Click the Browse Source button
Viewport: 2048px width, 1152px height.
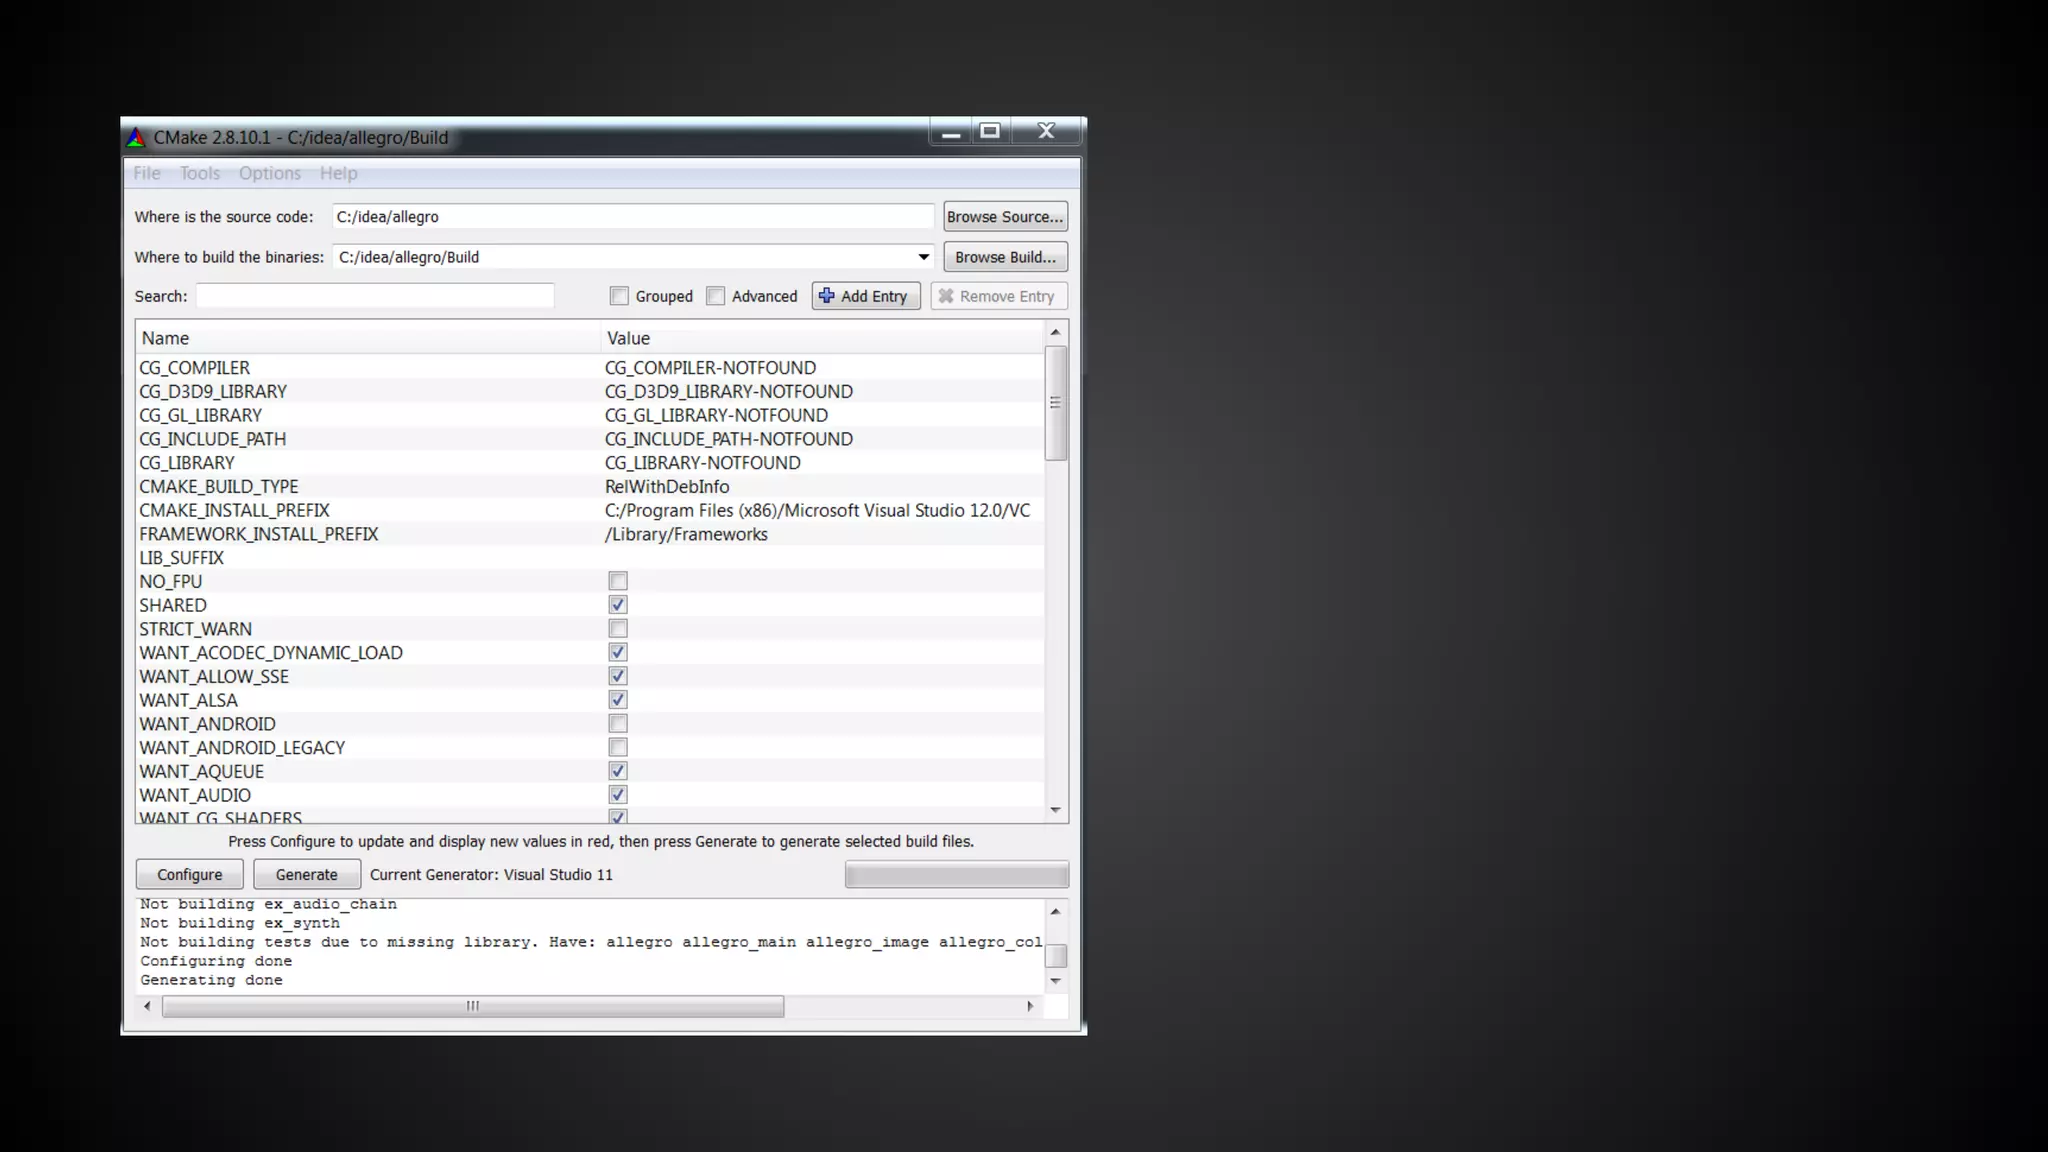click(x=1004, y=217)
